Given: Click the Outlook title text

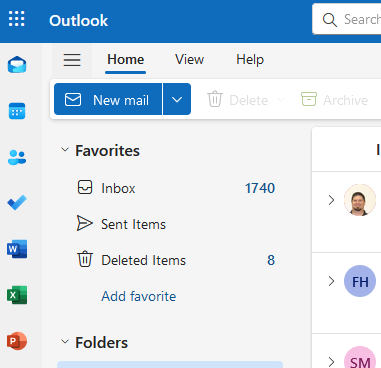Looking at the screenshot, I should point(79,20).
